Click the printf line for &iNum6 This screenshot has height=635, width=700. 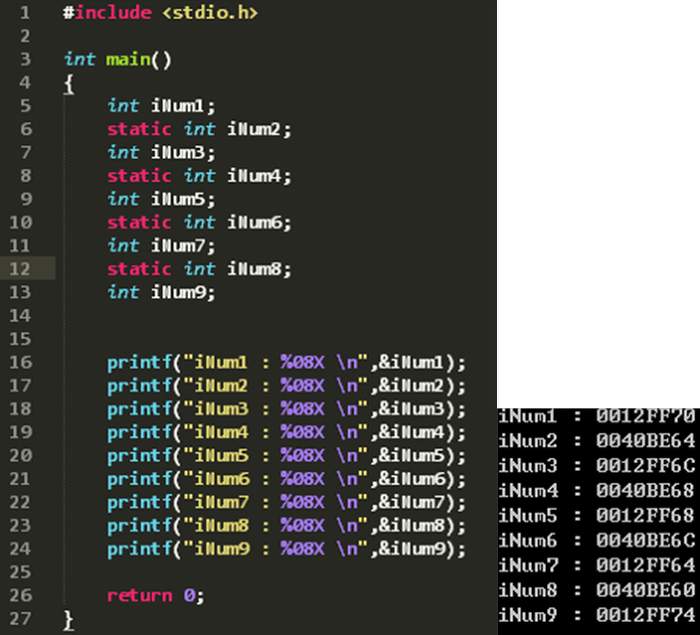[x=286, y=479]
